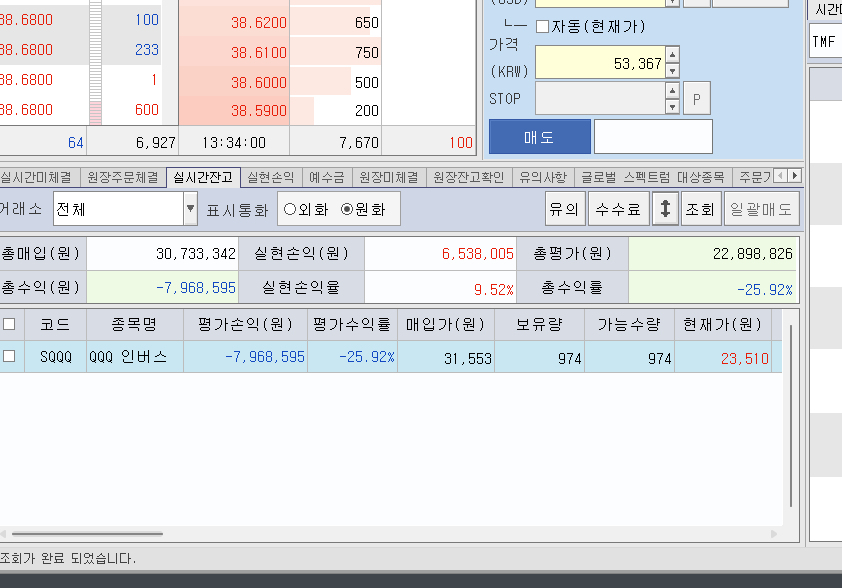Viewport: 842px width, 588px height.
Task: Decrease KRW price using its down arrow
Action: [672, 69]
